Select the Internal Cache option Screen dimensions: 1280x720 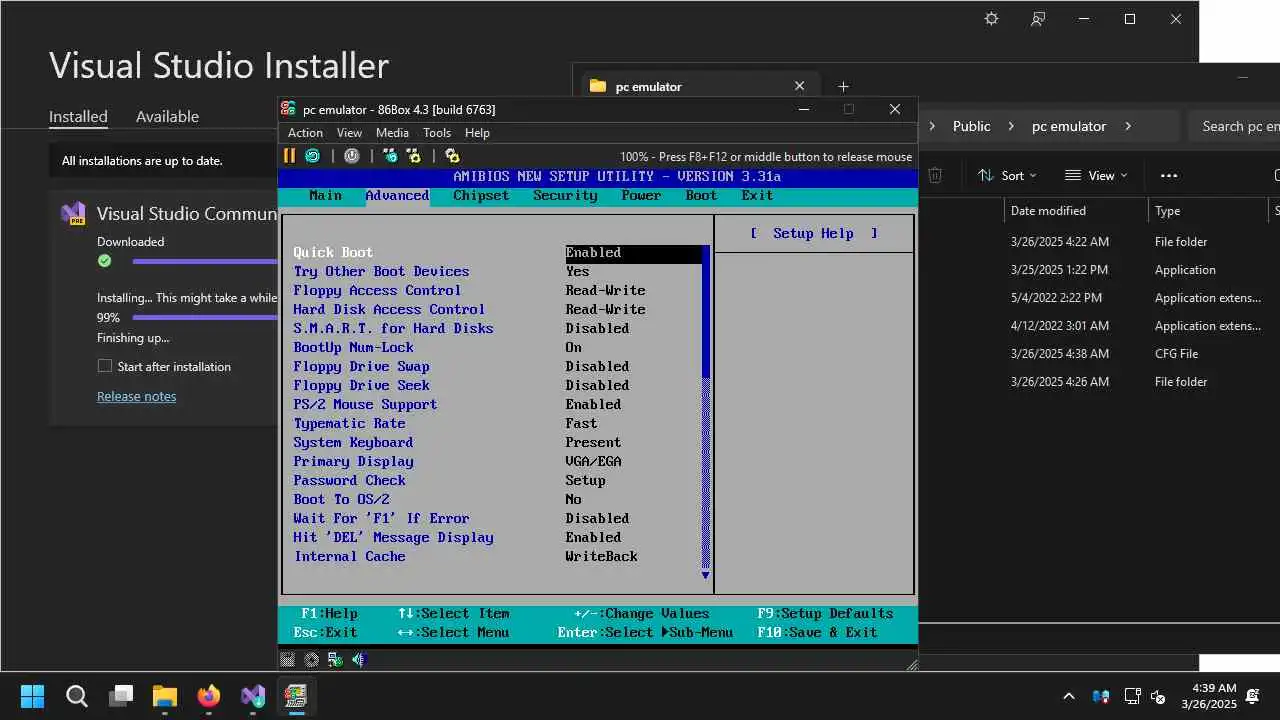[x=349, y=556]
